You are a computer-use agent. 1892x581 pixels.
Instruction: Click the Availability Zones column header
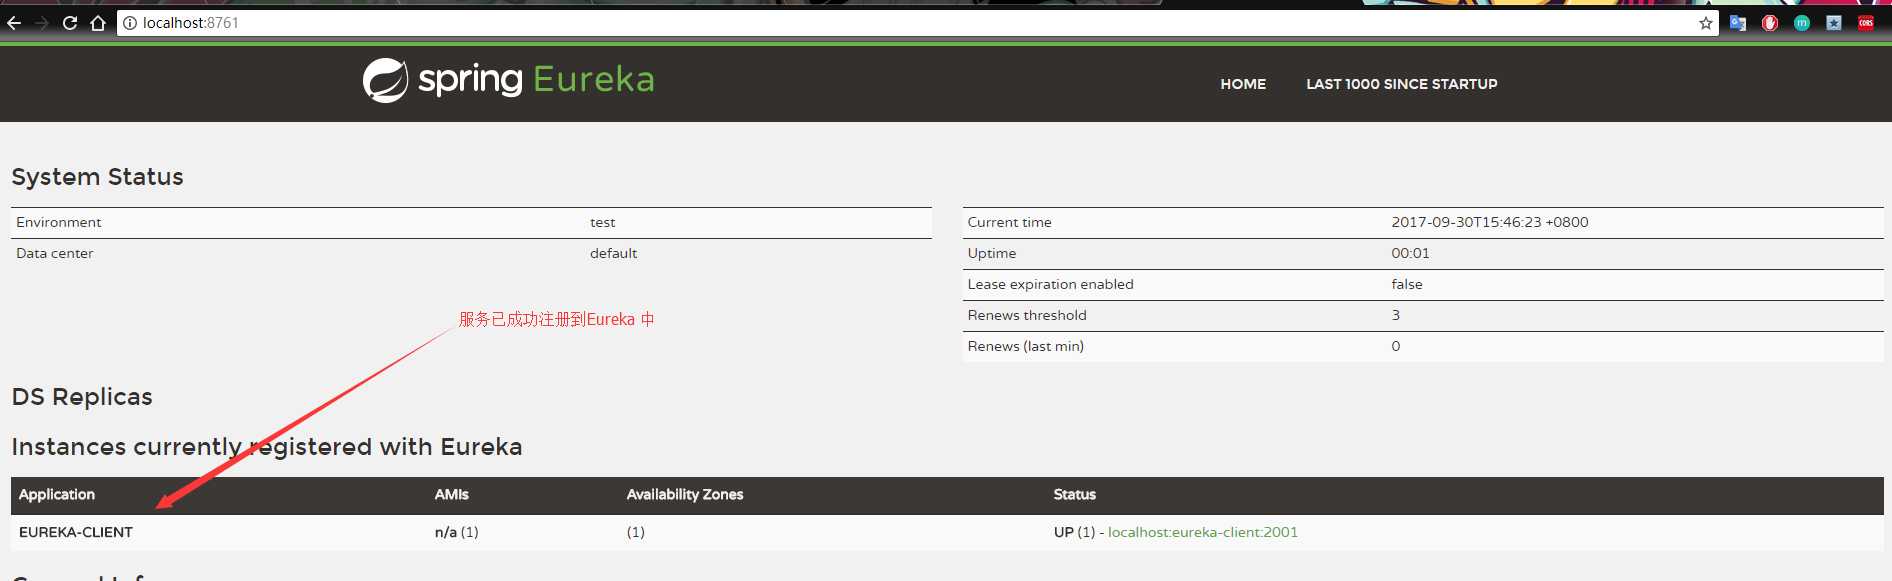[685, 494]
